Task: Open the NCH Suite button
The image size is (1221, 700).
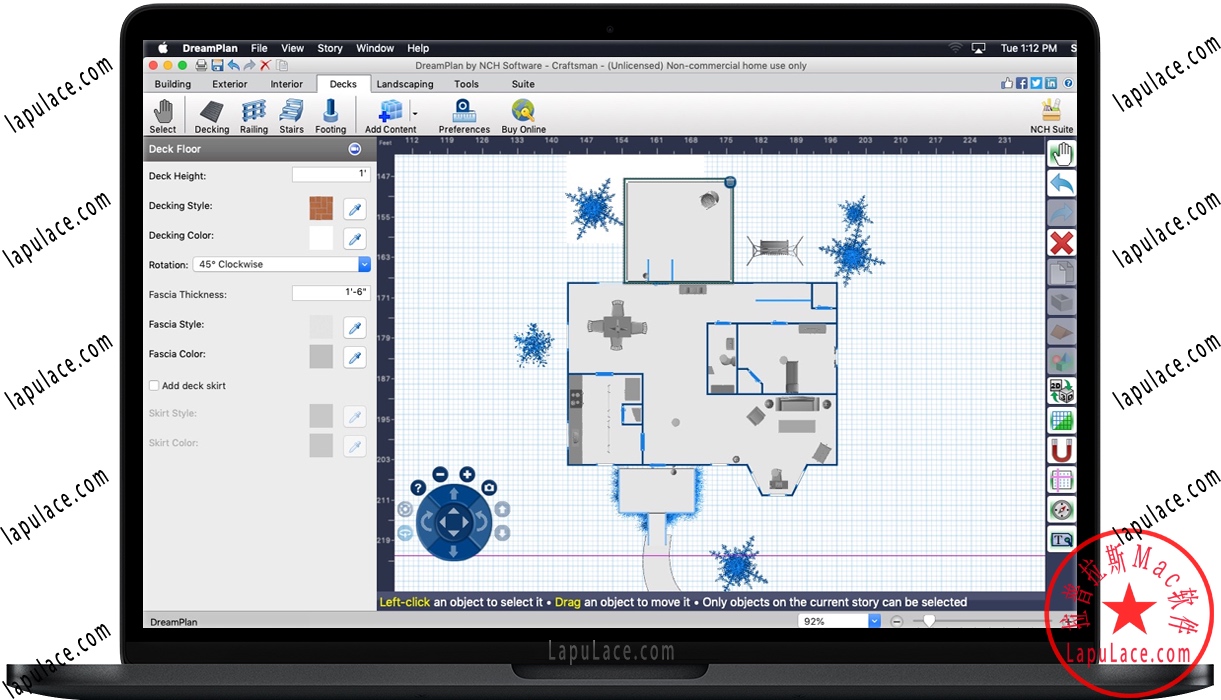Action: (1051, 116)
